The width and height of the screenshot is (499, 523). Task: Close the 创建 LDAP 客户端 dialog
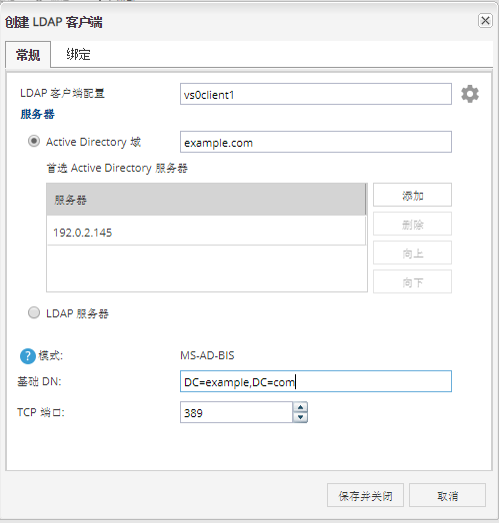point(485,21)
